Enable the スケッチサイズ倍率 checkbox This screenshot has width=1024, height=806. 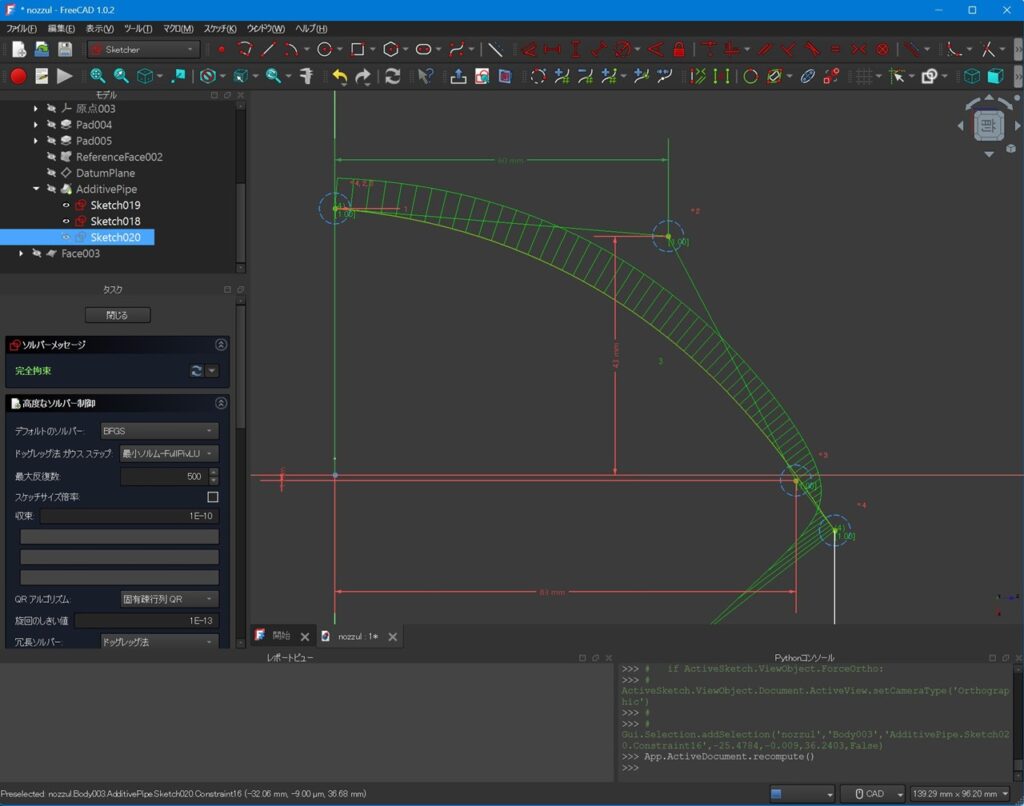(212, 497)
